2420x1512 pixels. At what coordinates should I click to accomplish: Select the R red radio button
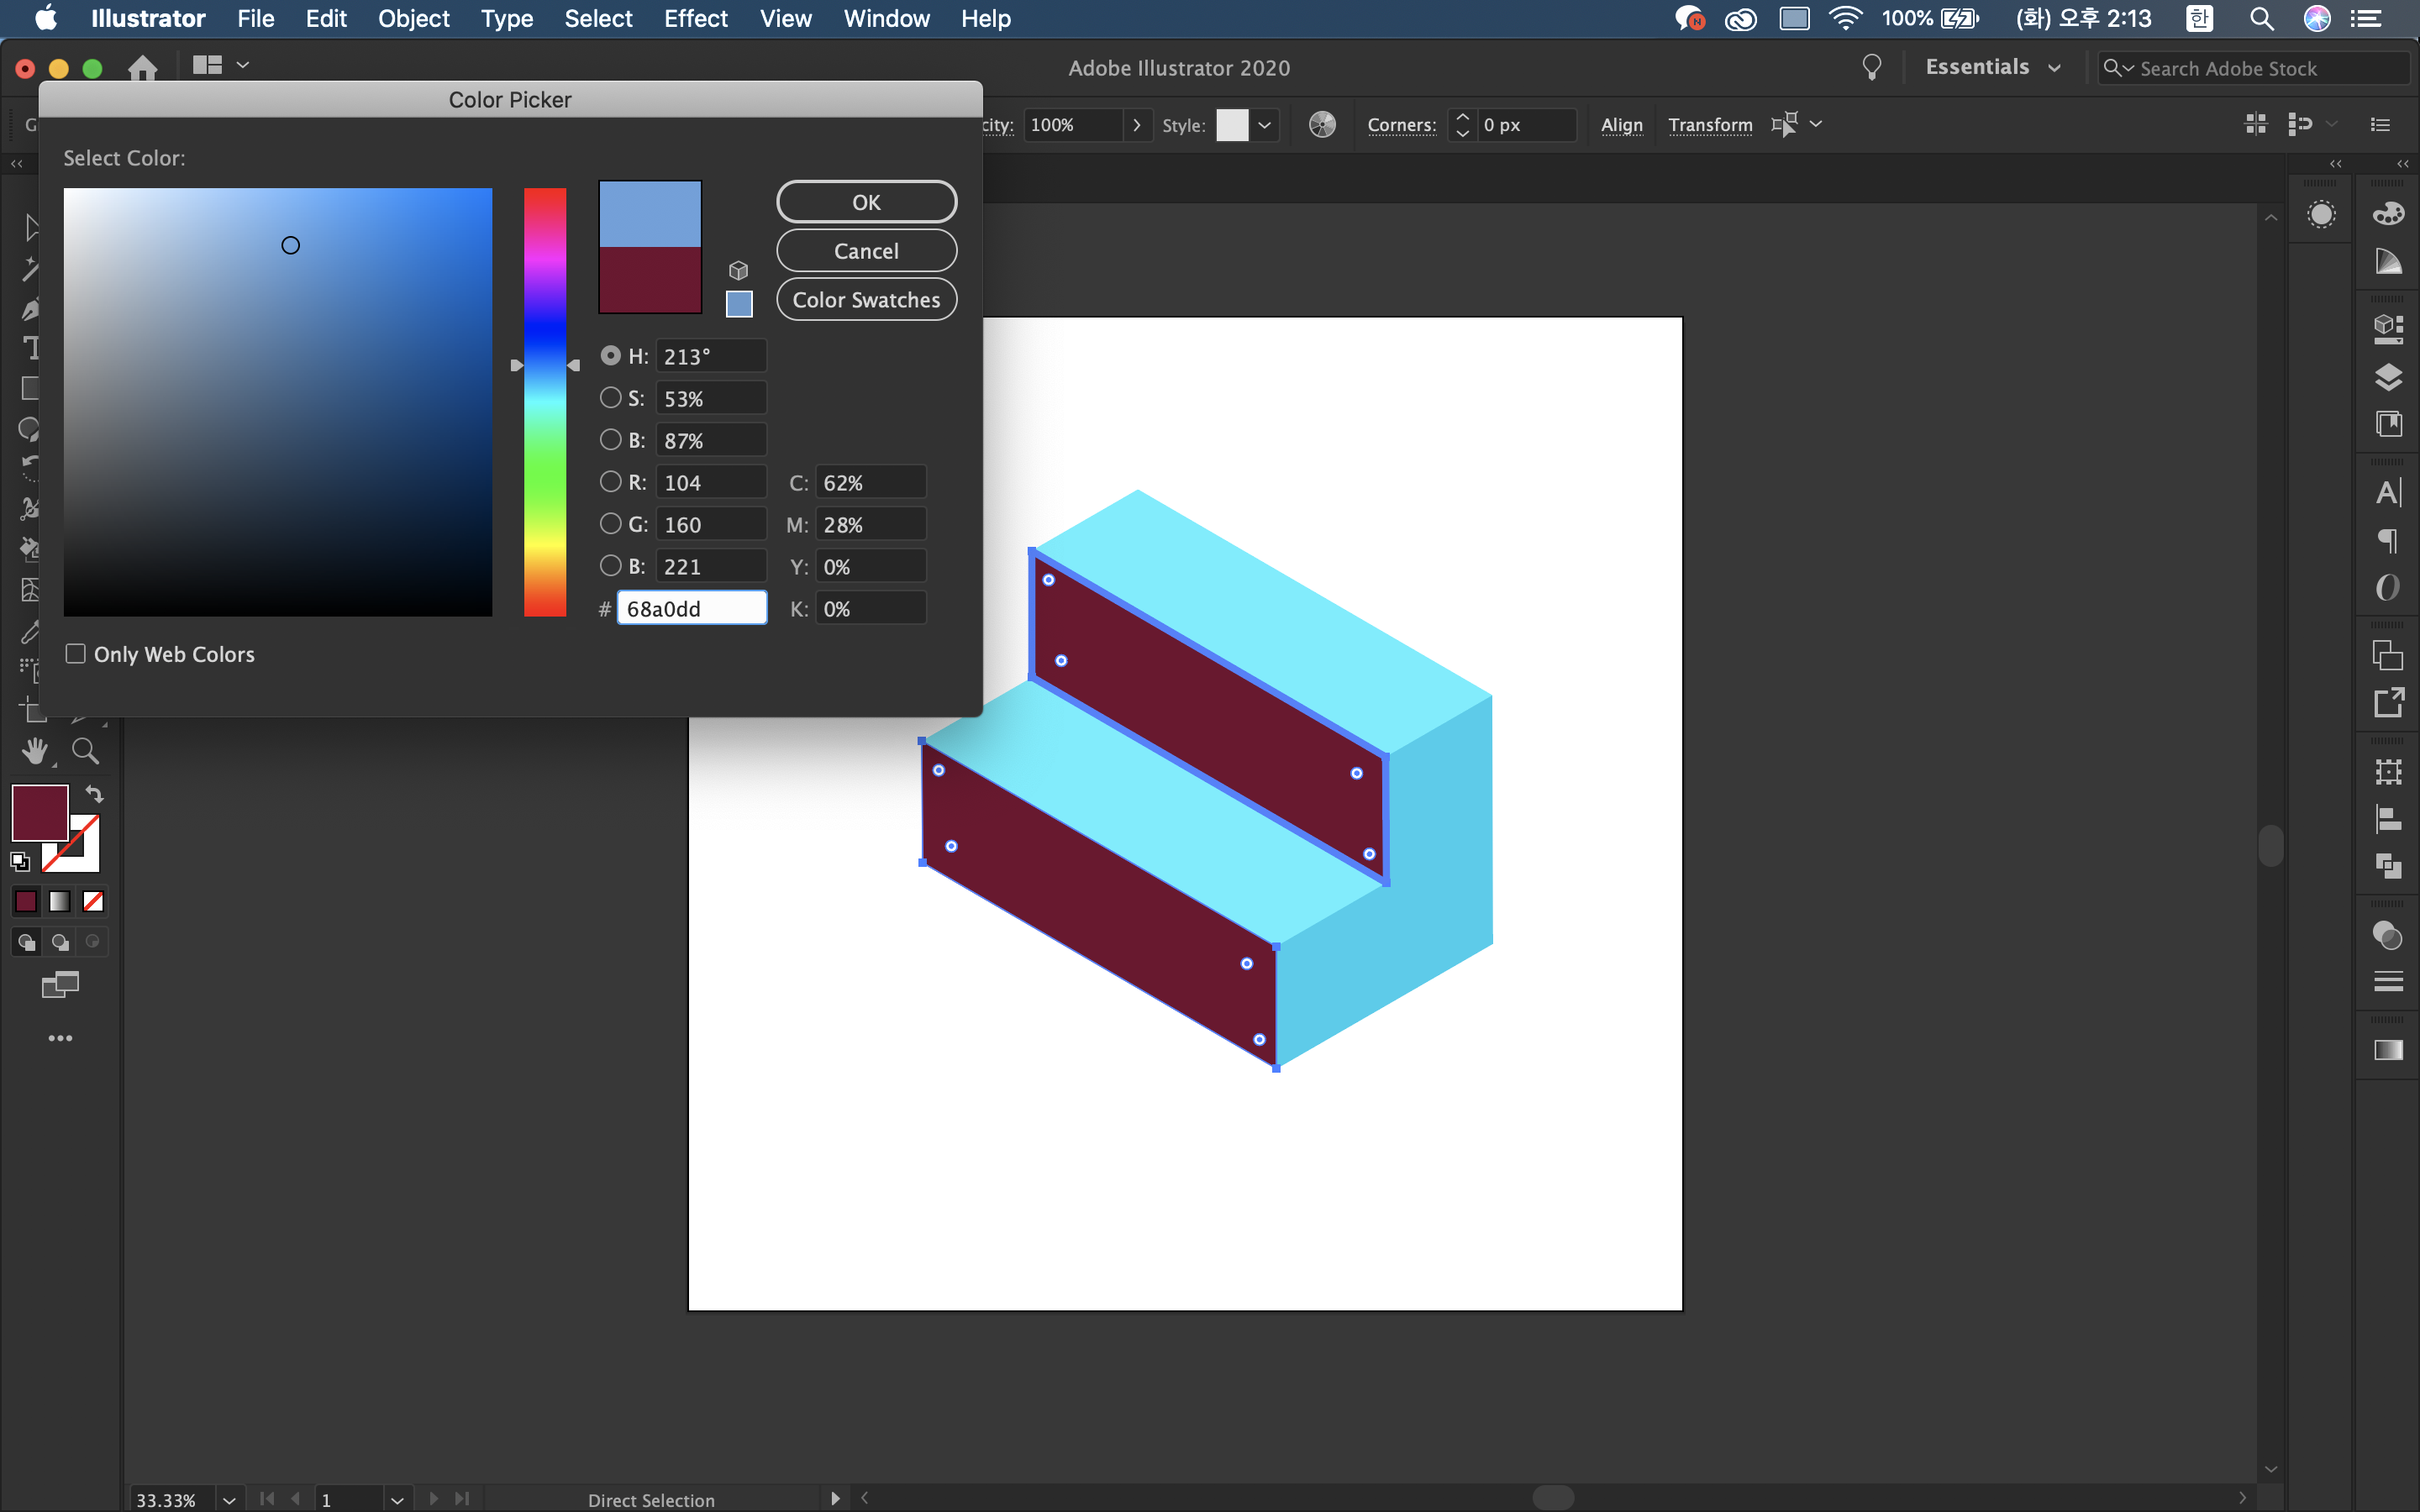[610, 482]
